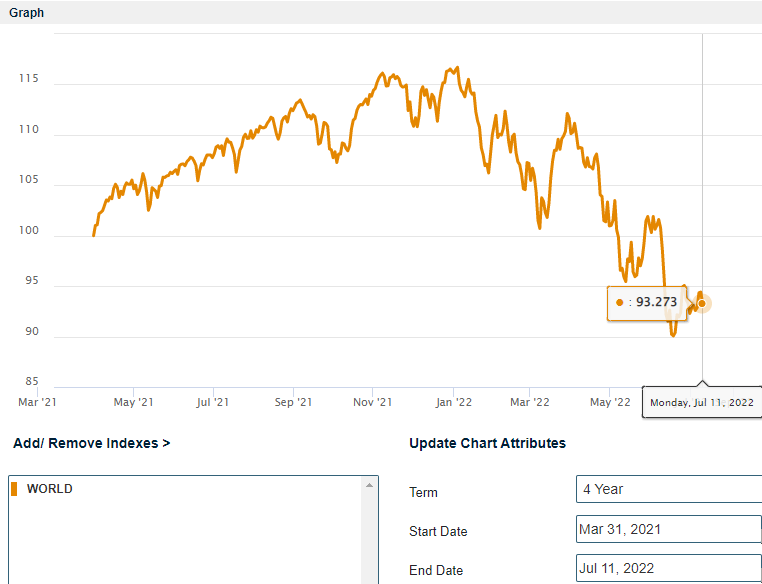The image size is (762, 584).
Task: Click the Monday, Jul 11, 2022 date label
Action: [x=701, y=403]
